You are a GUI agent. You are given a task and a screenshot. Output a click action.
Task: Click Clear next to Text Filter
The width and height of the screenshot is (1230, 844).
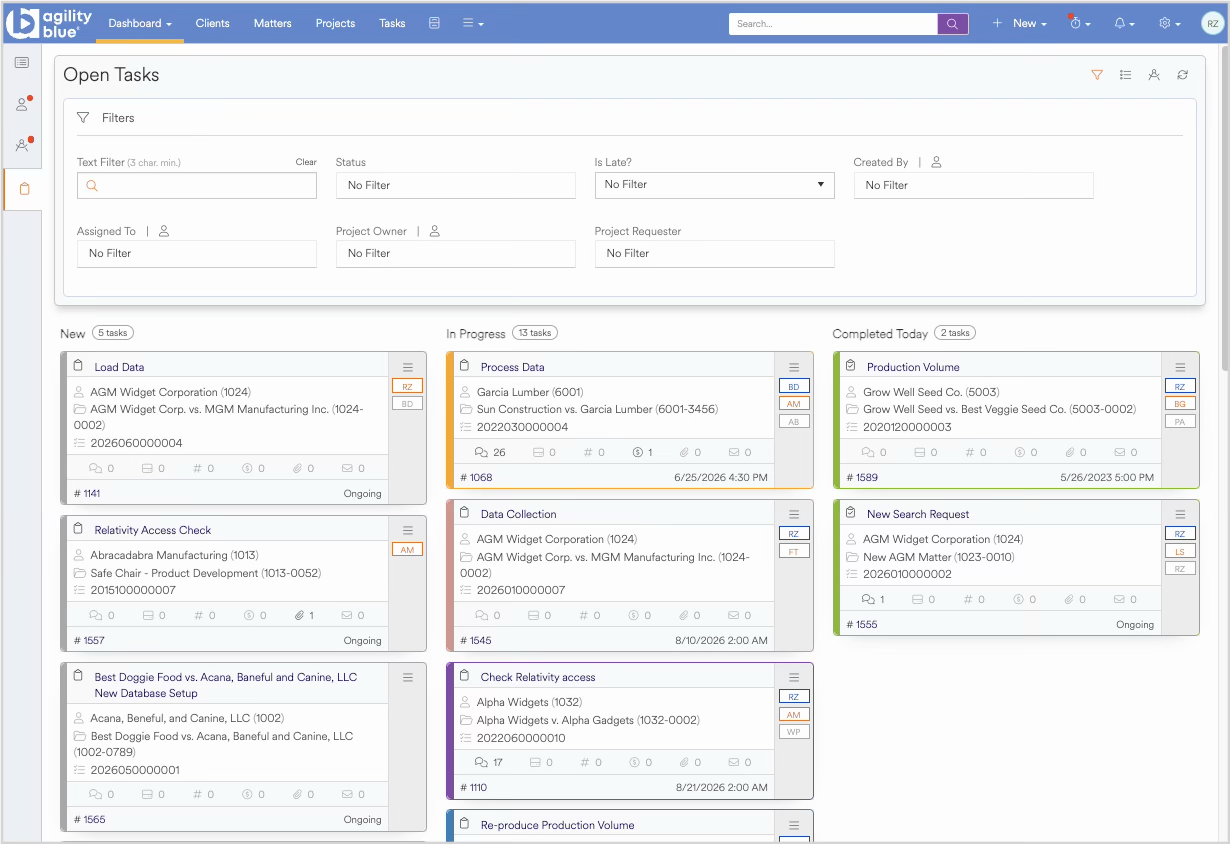(x=306, y=162)
